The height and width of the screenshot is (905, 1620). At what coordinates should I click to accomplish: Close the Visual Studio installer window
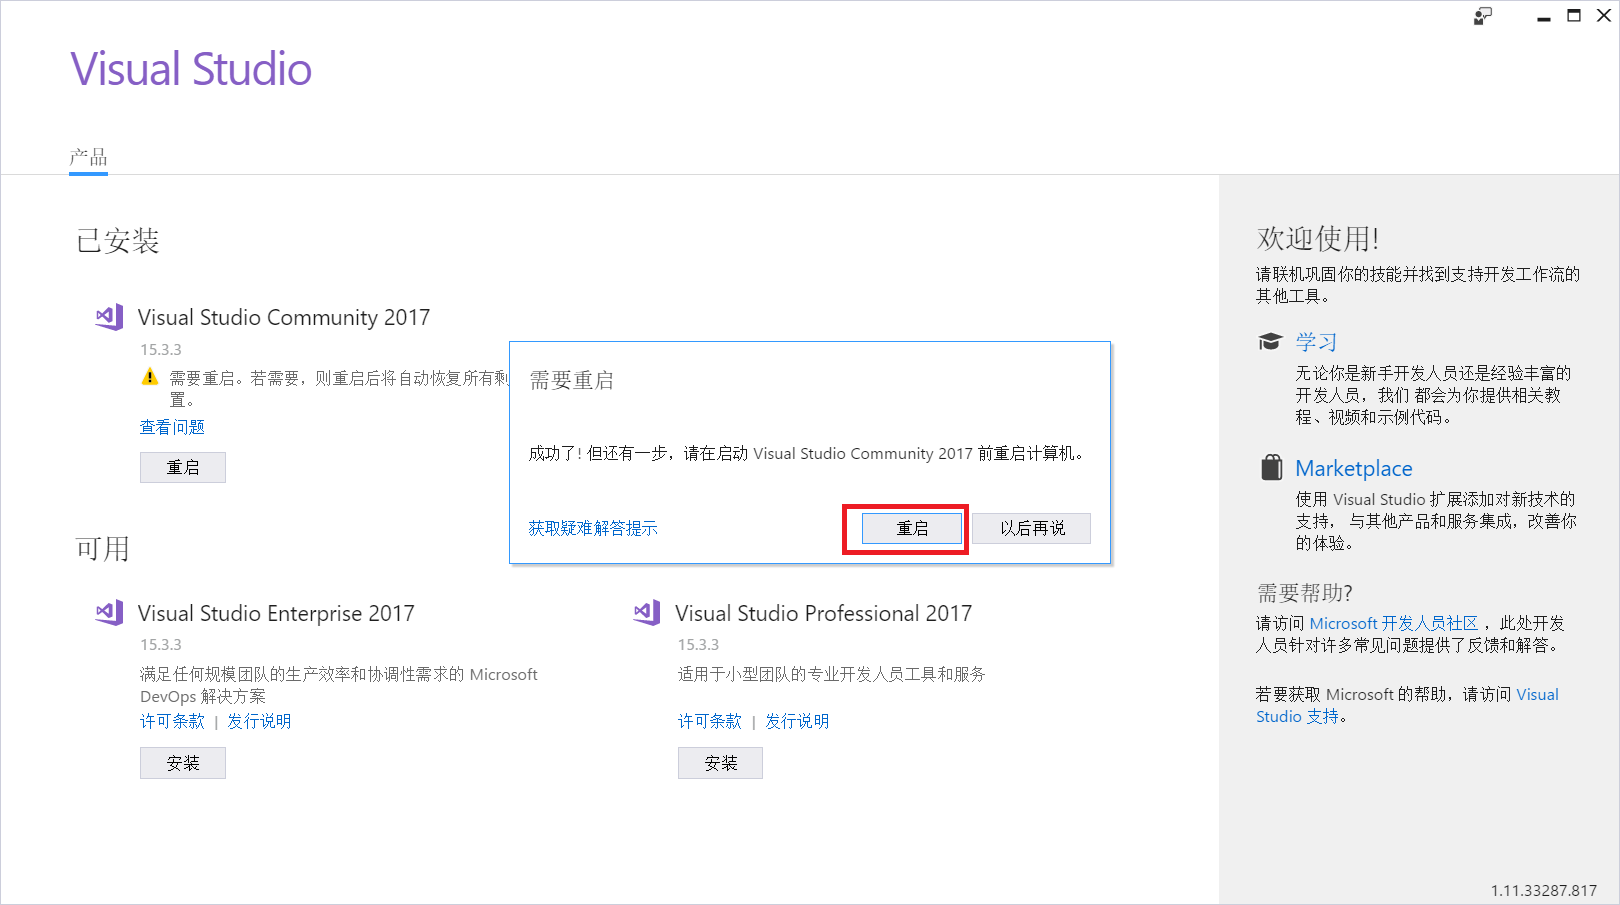point(1604,16)
